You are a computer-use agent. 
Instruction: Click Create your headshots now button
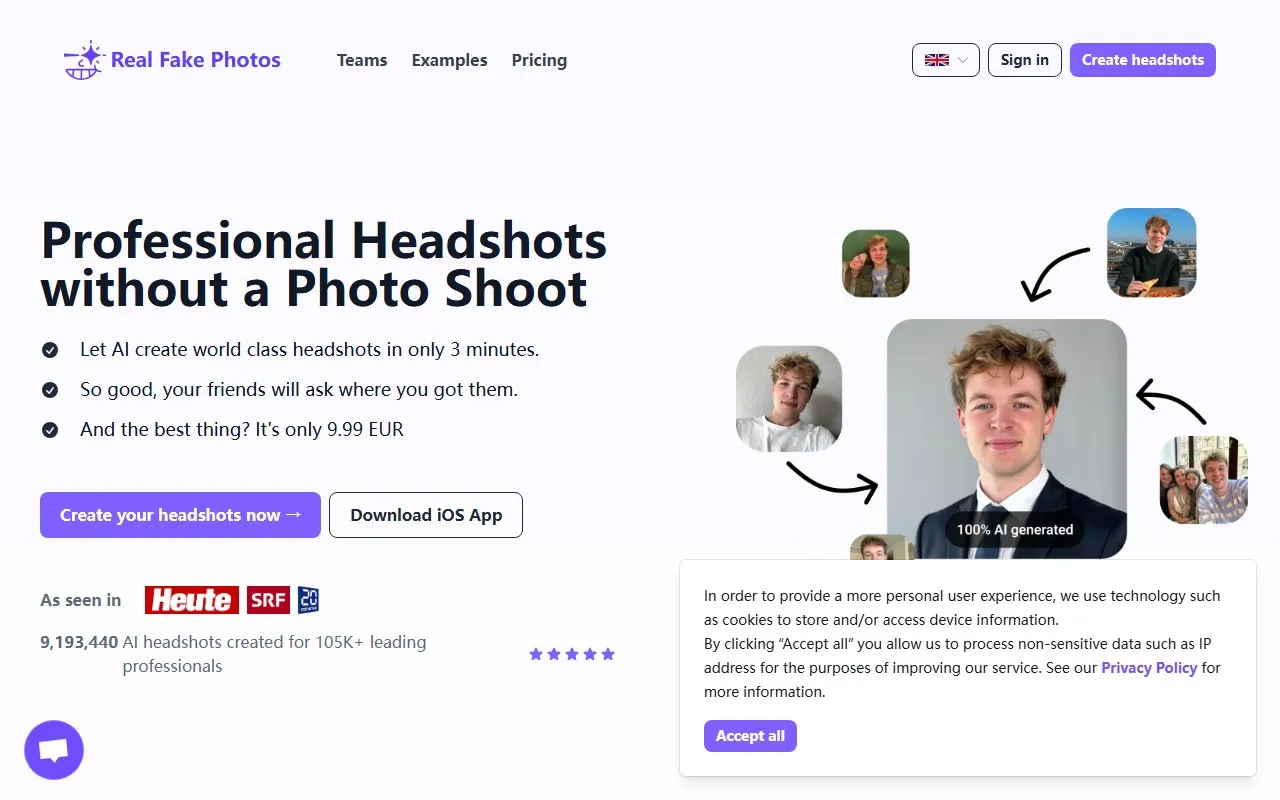pyautogui.click(x=180, y=515)
